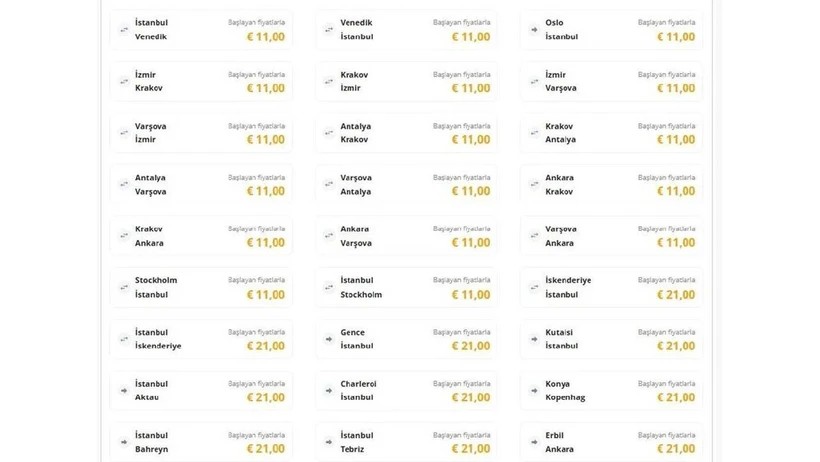Click the €21,00 price for İskenderiye to İstanbul
The image size is (820, 462).
(676, 295)
